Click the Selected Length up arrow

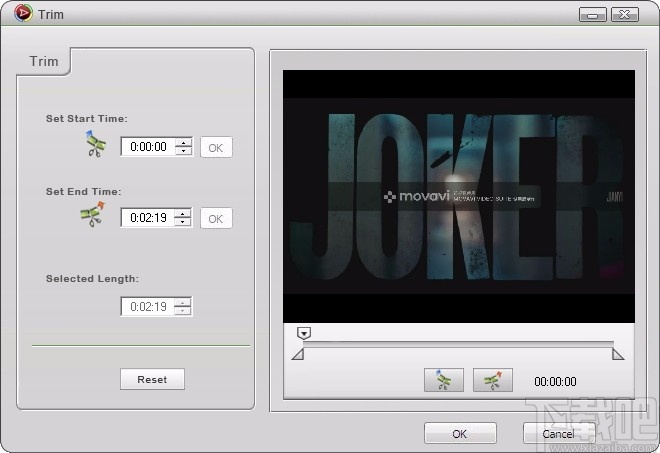coord(183,302)
